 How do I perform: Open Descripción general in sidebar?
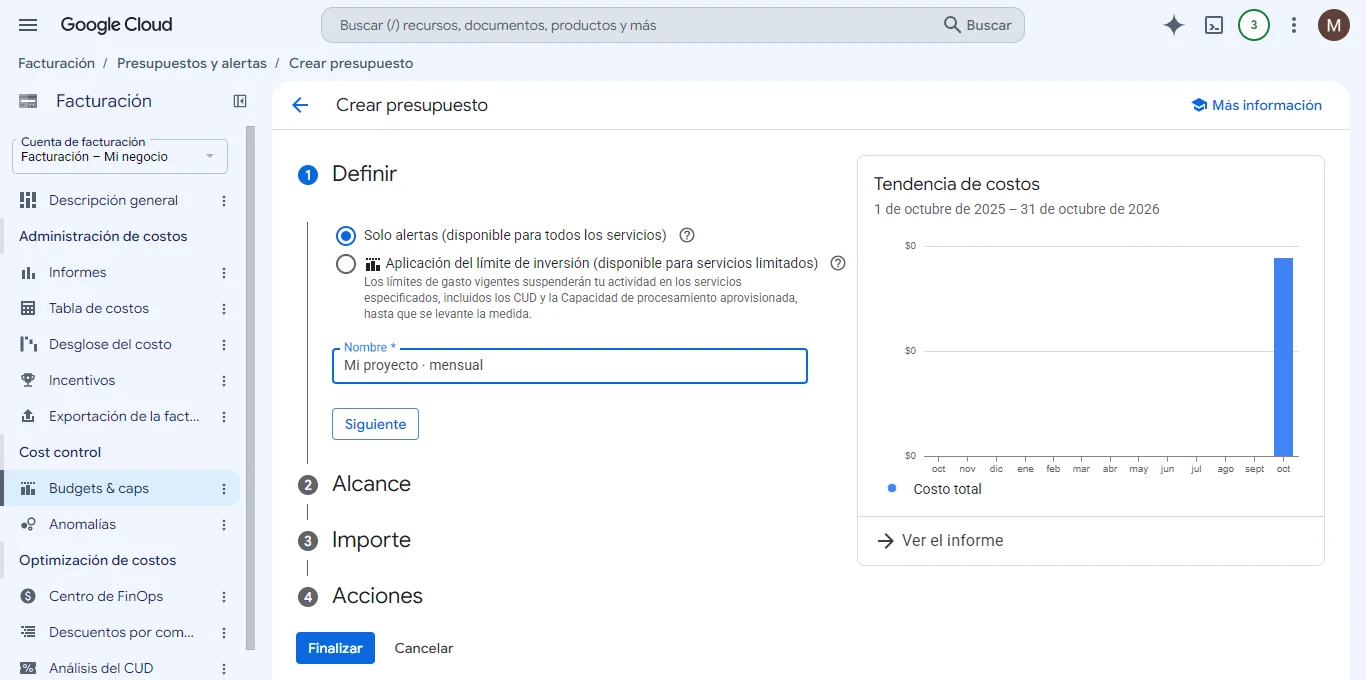tap(113, 200)
